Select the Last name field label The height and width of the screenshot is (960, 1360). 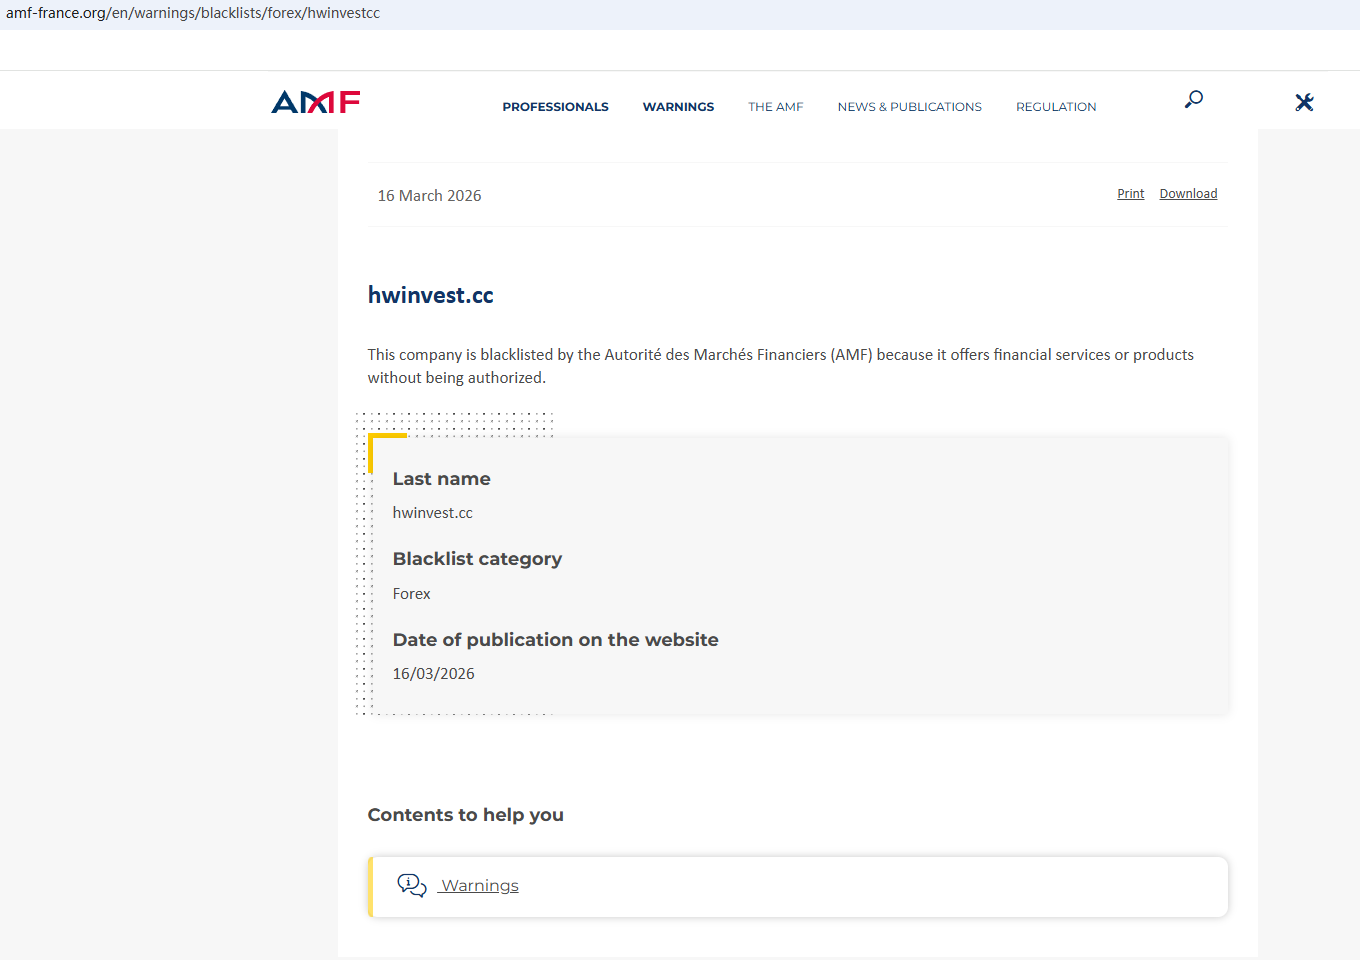pyautogui.click(x=441, y=479)
